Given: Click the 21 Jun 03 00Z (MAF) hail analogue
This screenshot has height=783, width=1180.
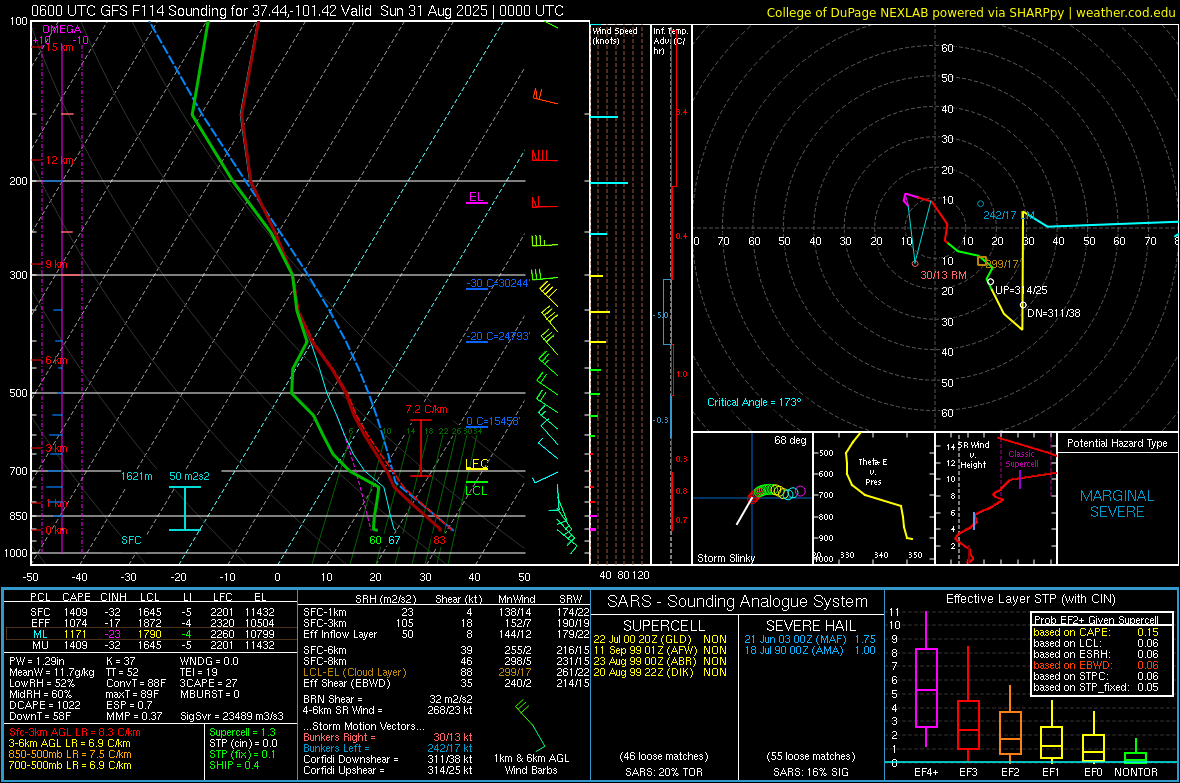Looking at the screenshot, I should [x=810, y=639].
